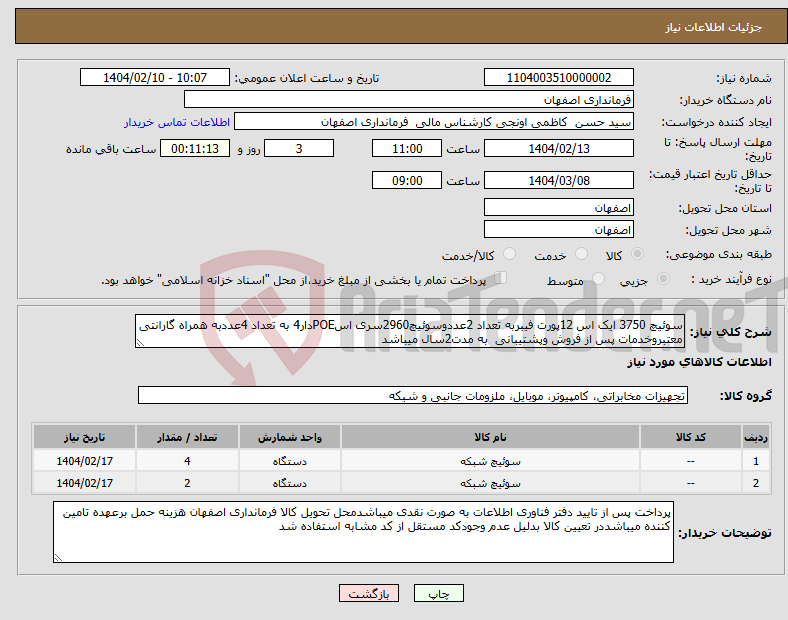Image resolution: width=788 pixels, height=620 pixels.
Task: Click سوئیچ شبکه in row 1
Action: coord(490,461)
